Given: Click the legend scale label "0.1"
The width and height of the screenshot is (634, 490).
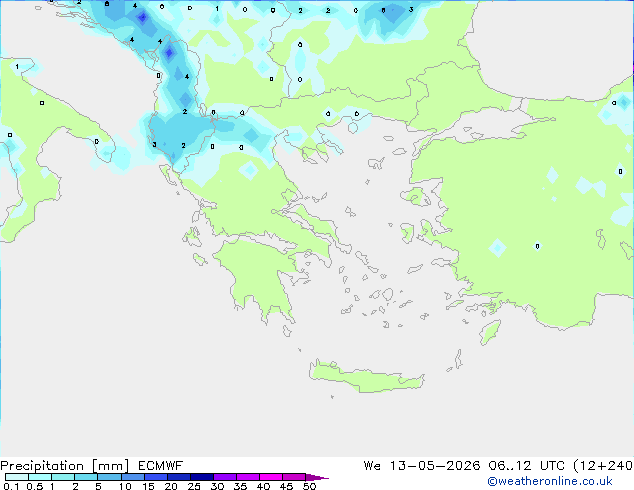Looking at the screenshot, I should coord(11,486).
